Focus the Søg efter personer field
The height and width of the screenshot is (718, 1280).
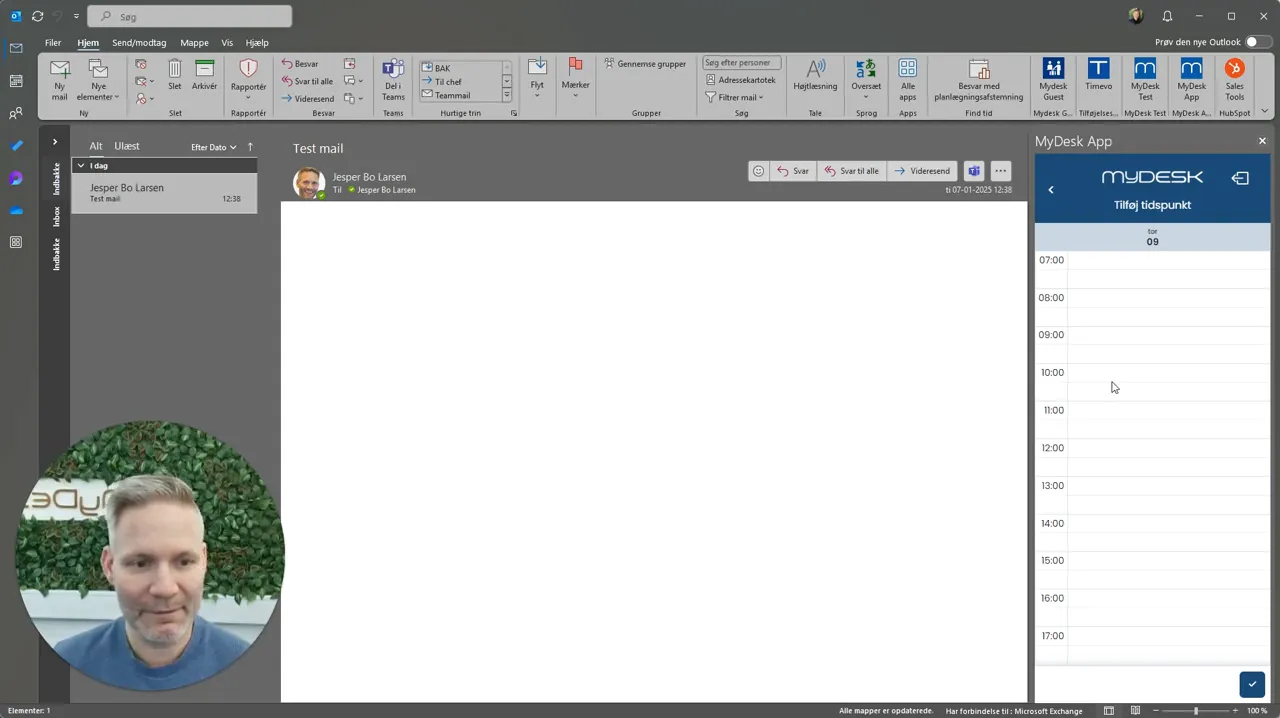pos(742,63)
